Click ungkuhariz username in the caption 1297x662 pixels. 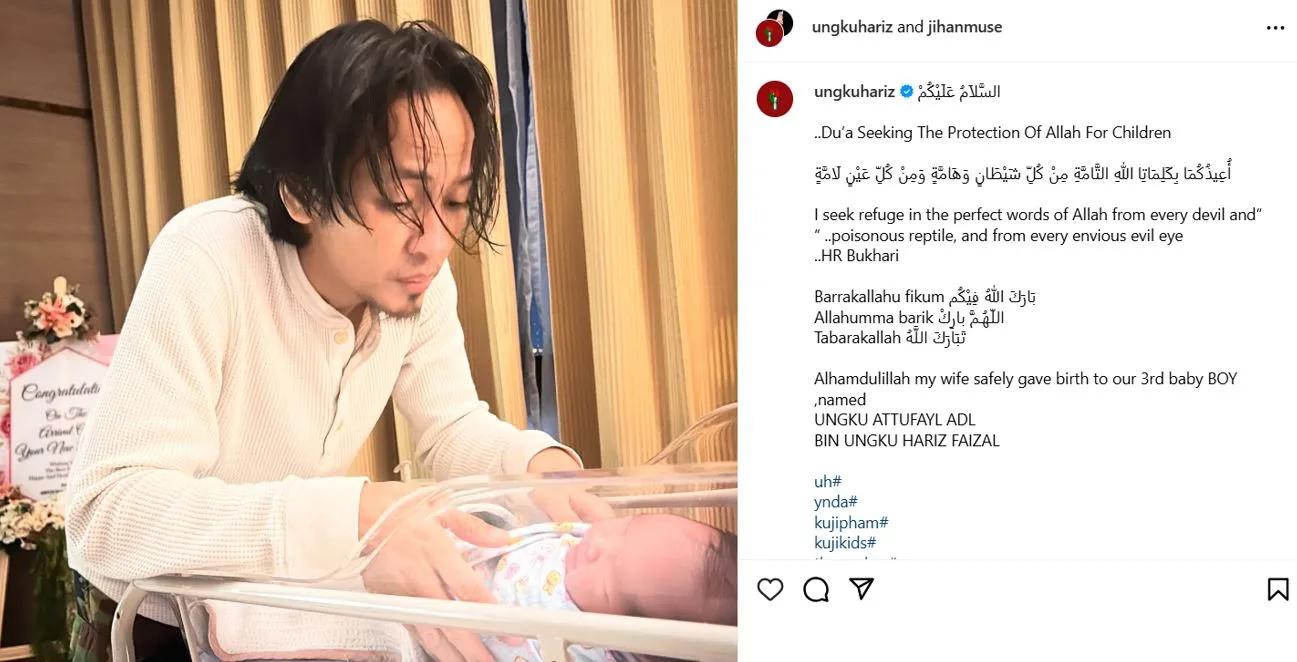[854, 92]
